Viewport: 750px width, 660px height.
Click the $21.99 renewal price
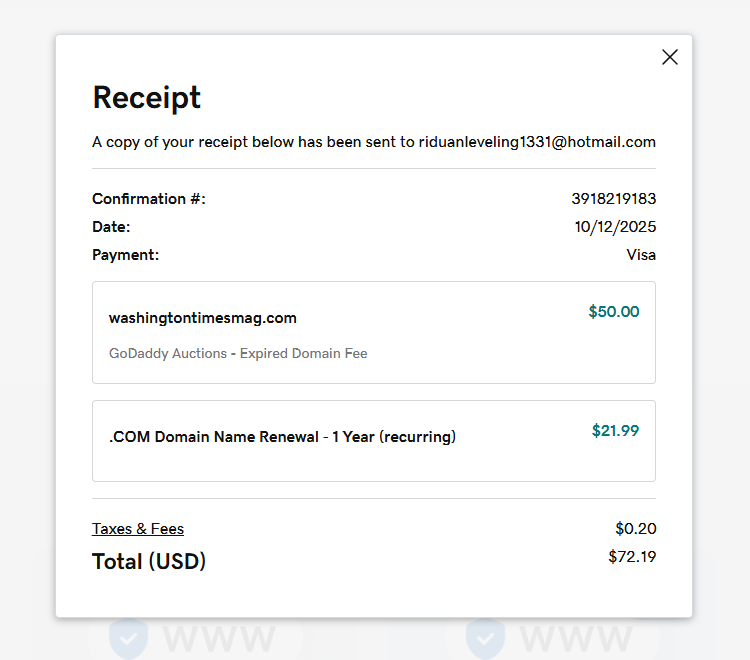[615, 431]
